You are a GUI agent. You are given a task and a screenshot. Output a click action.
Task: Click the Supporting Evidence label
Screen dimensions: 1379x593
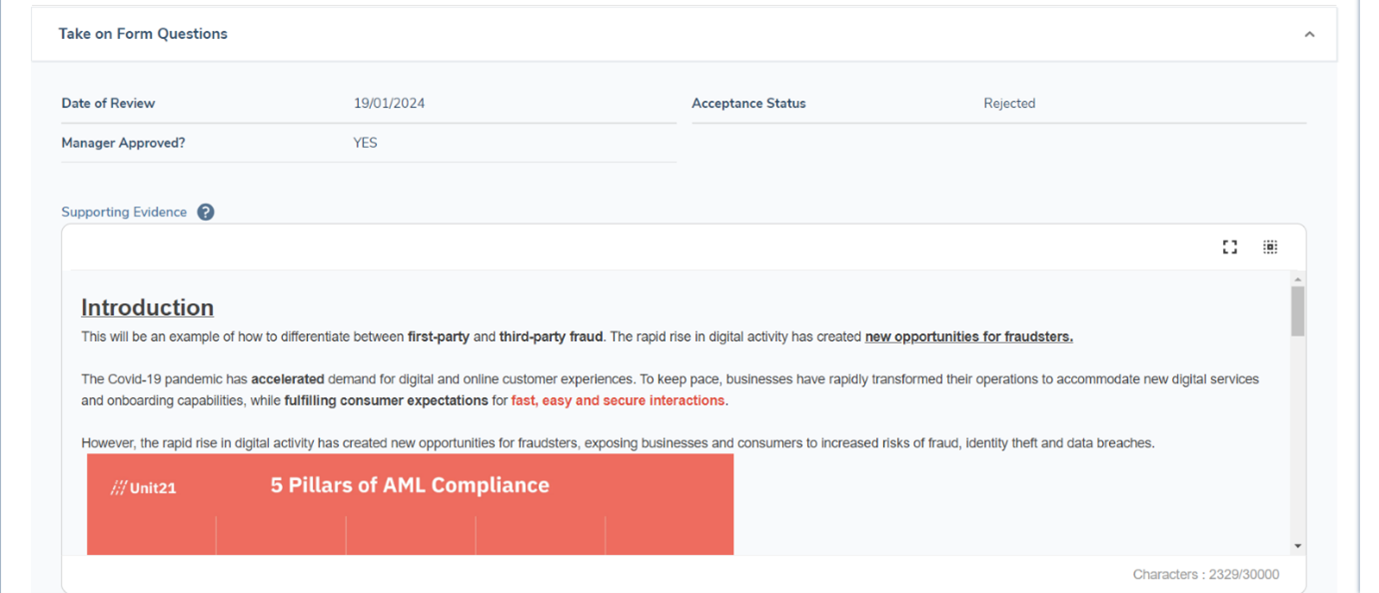[124, 212]
